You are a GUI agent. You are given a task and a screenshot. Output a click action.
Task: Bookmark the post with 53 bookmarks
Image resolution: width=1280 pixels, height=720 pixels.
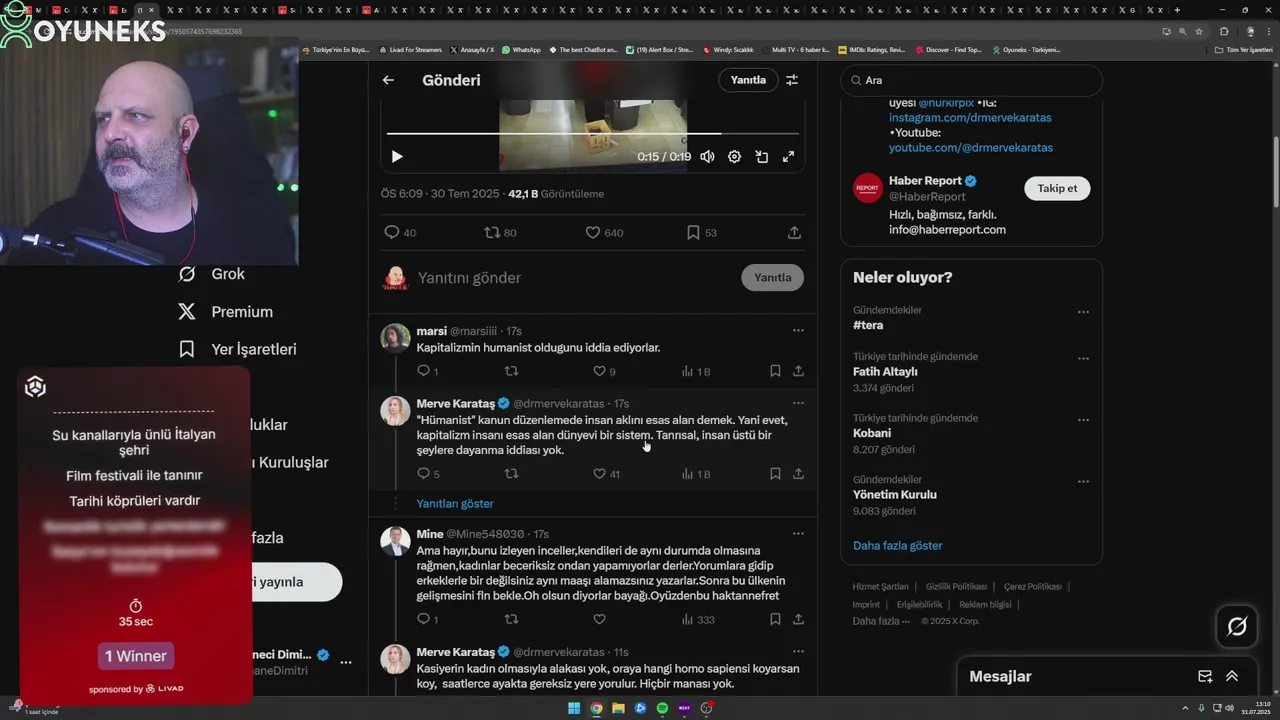pyautogui.click(x=702, y=232)
